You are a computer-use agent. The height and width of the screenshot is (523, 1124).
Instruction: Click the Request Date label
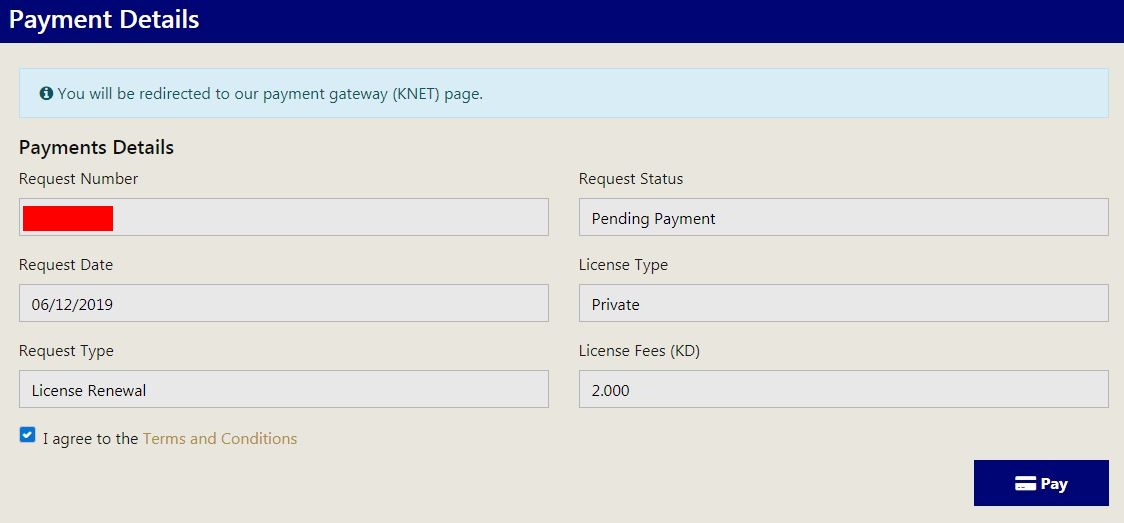tap(66, 264)
